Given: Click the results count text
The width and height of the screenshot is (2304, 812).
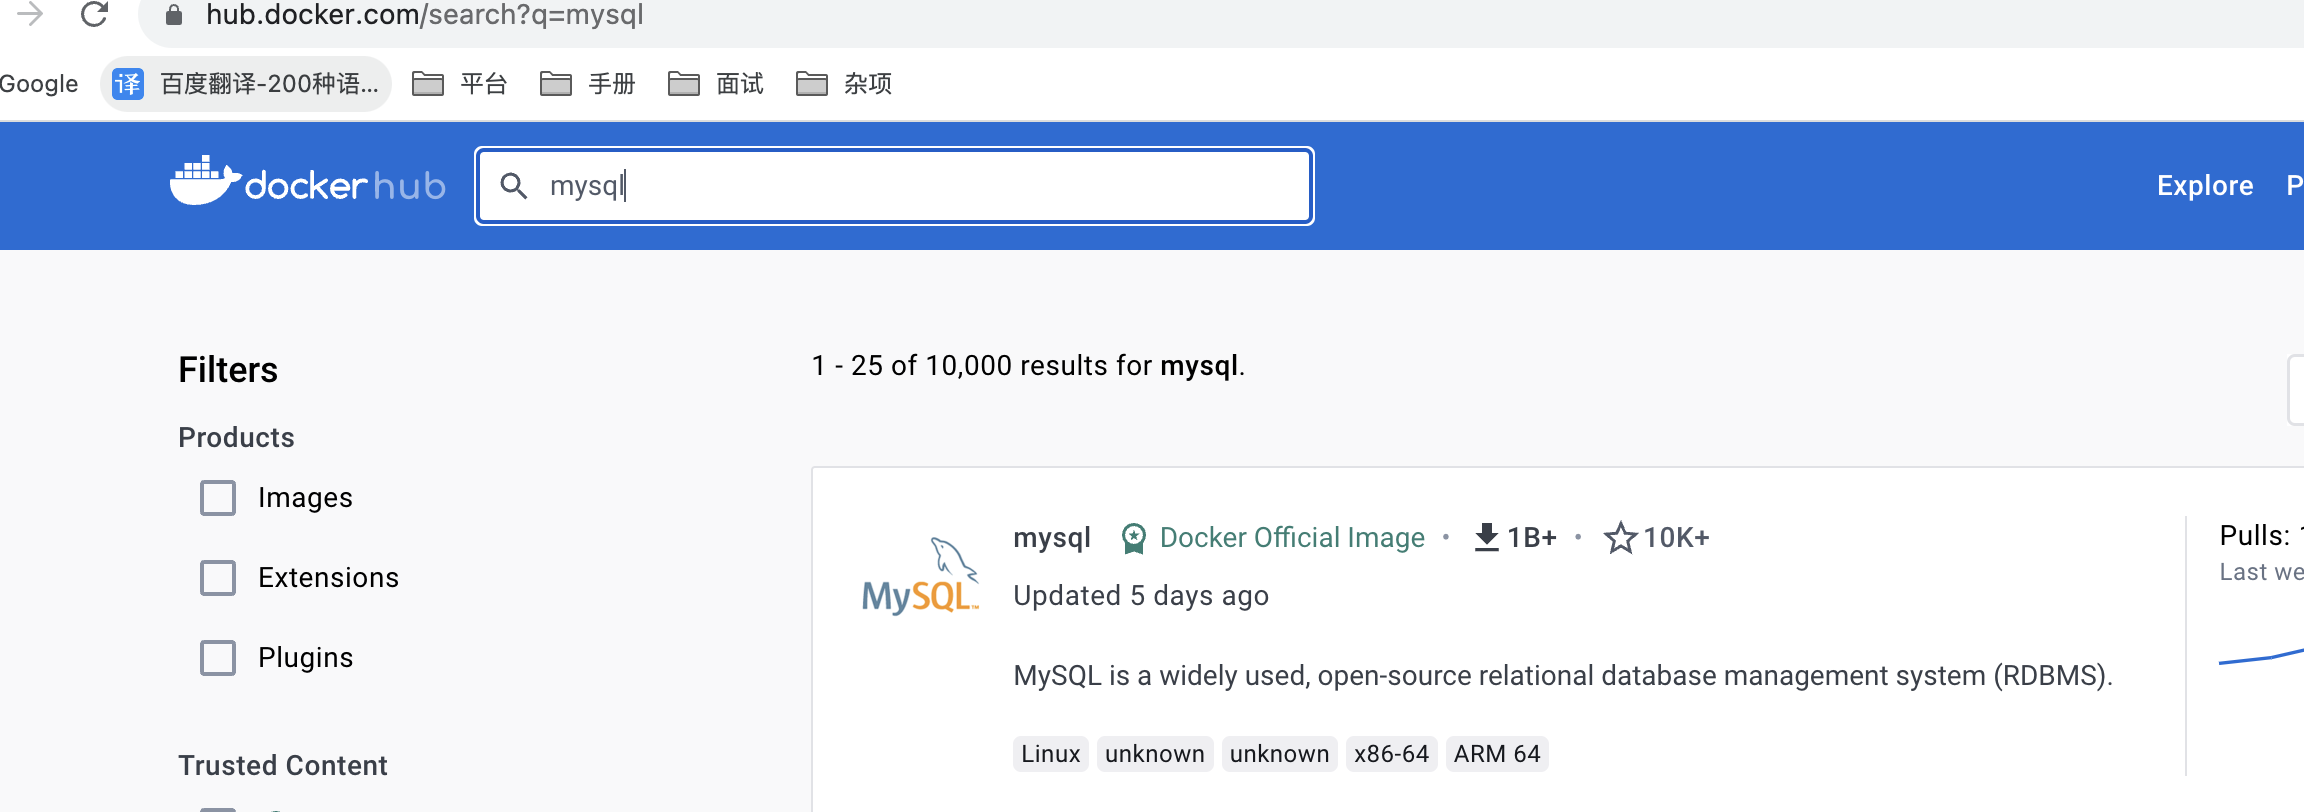Looking at the screenshot, I should click(x=1028, y=366).
